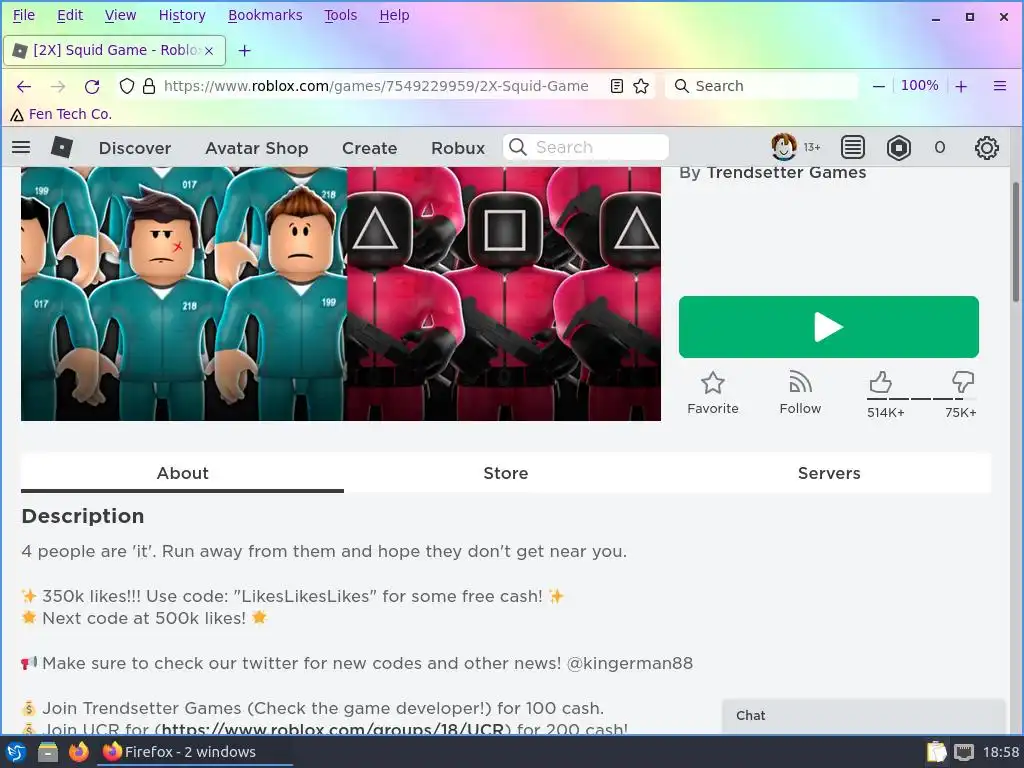Reload the current page

coord(92,86)
